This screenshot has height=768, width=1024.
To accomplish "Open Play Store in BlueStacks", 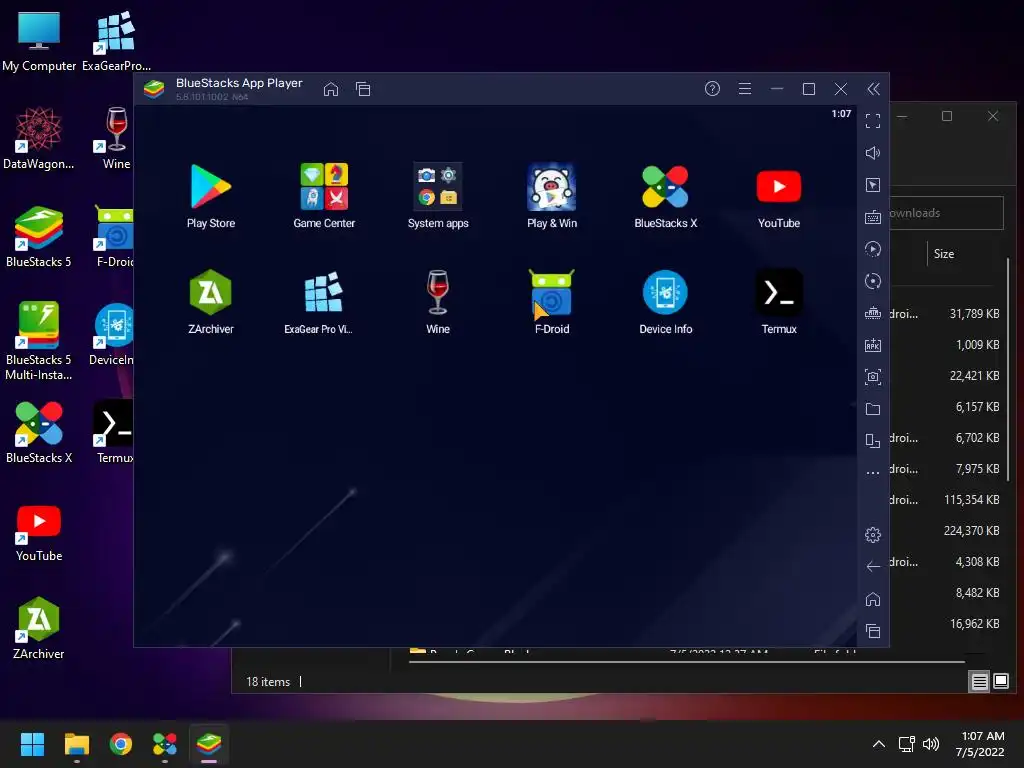I will click(x=210, y=196).
